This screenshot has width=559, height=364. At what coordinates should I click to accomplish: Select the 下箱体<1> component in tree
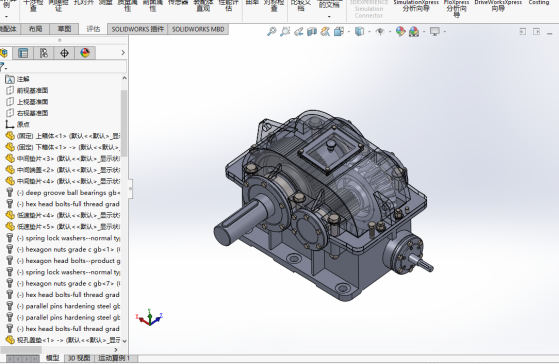[x=63, y=147]
